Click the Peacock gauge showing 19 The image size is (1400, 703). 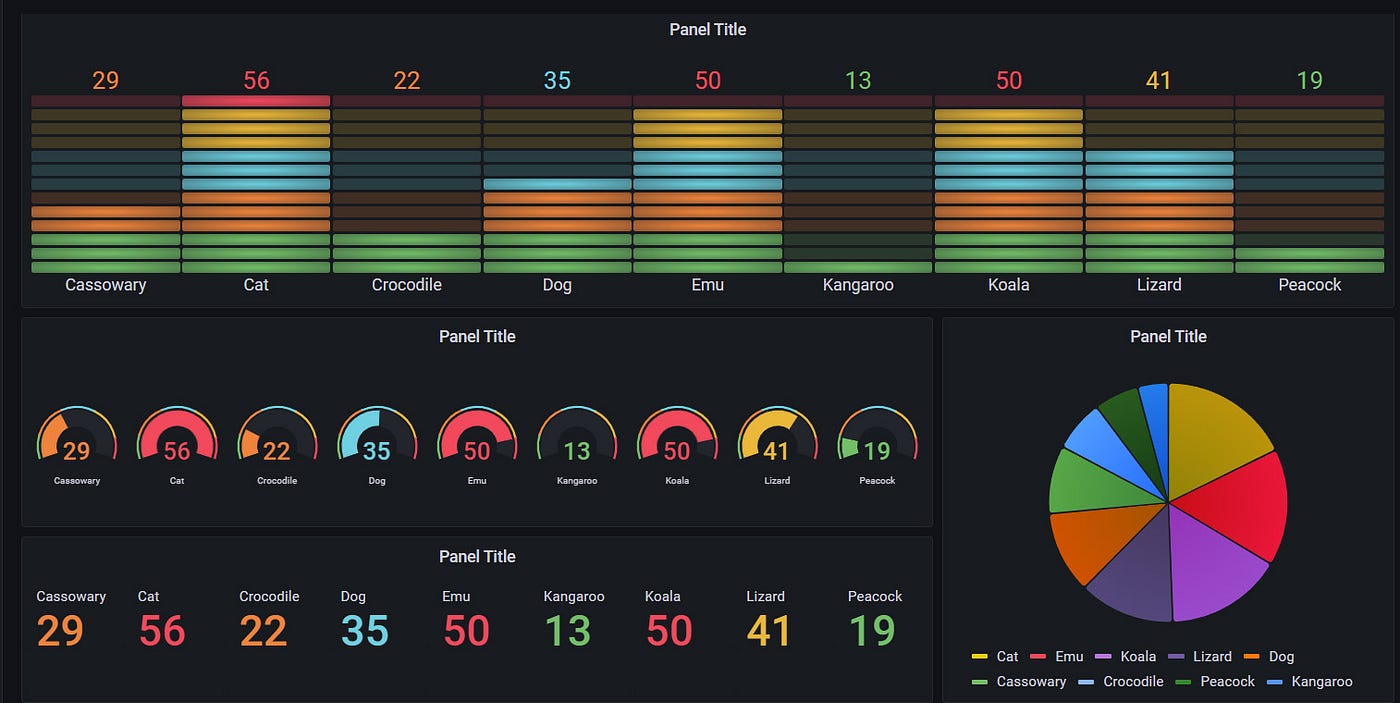tap(877, 440)
